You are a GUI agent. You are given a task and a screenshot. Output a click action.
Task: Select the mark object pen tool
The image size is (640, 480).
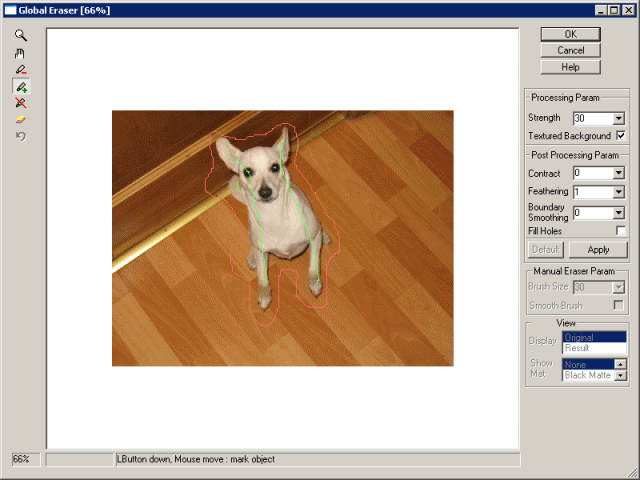(x=21, y=87)
